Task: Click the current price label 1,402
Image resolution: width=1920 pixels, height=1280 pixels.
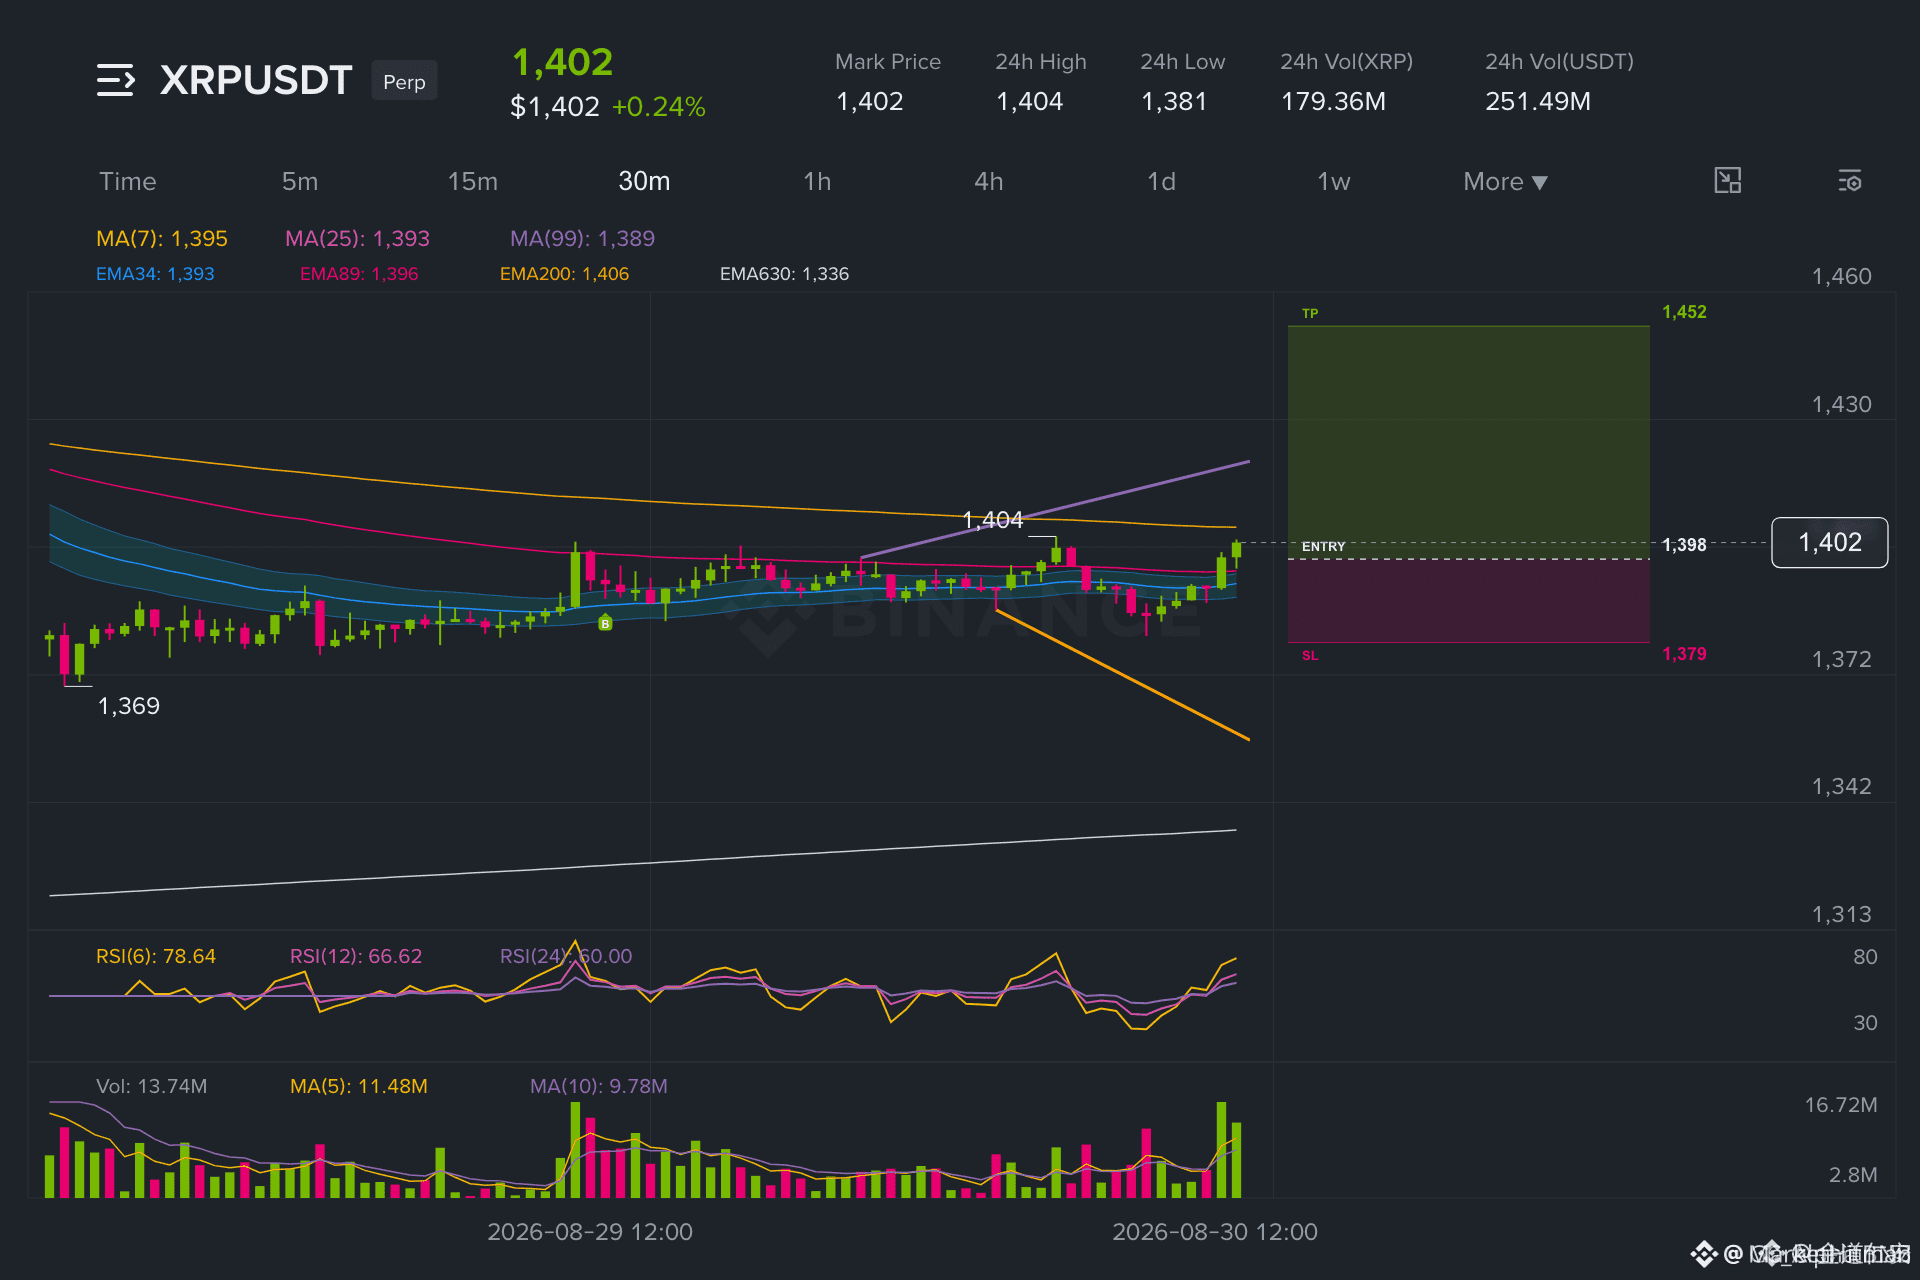Action: [x=1830, y=543]
